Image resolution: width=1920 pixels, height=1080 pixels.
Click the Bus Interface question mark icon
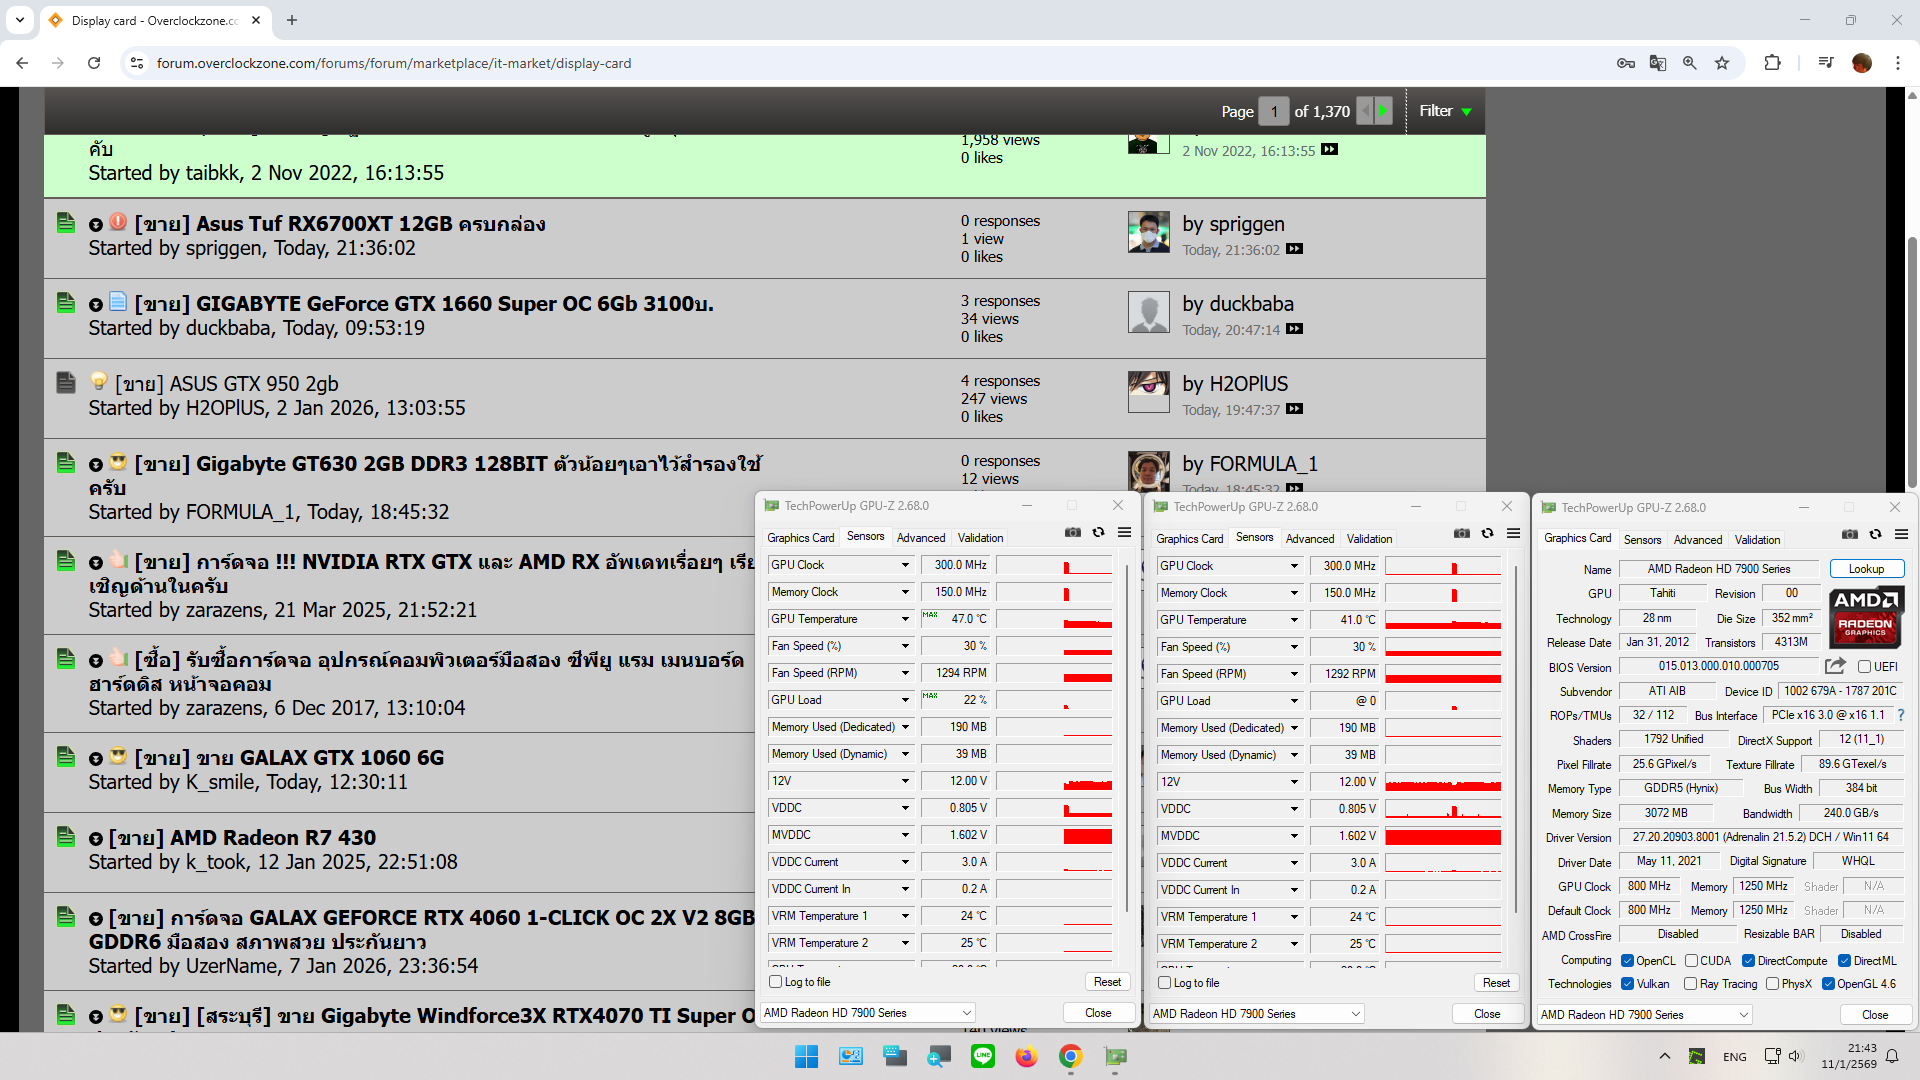tap(1901, 715)
